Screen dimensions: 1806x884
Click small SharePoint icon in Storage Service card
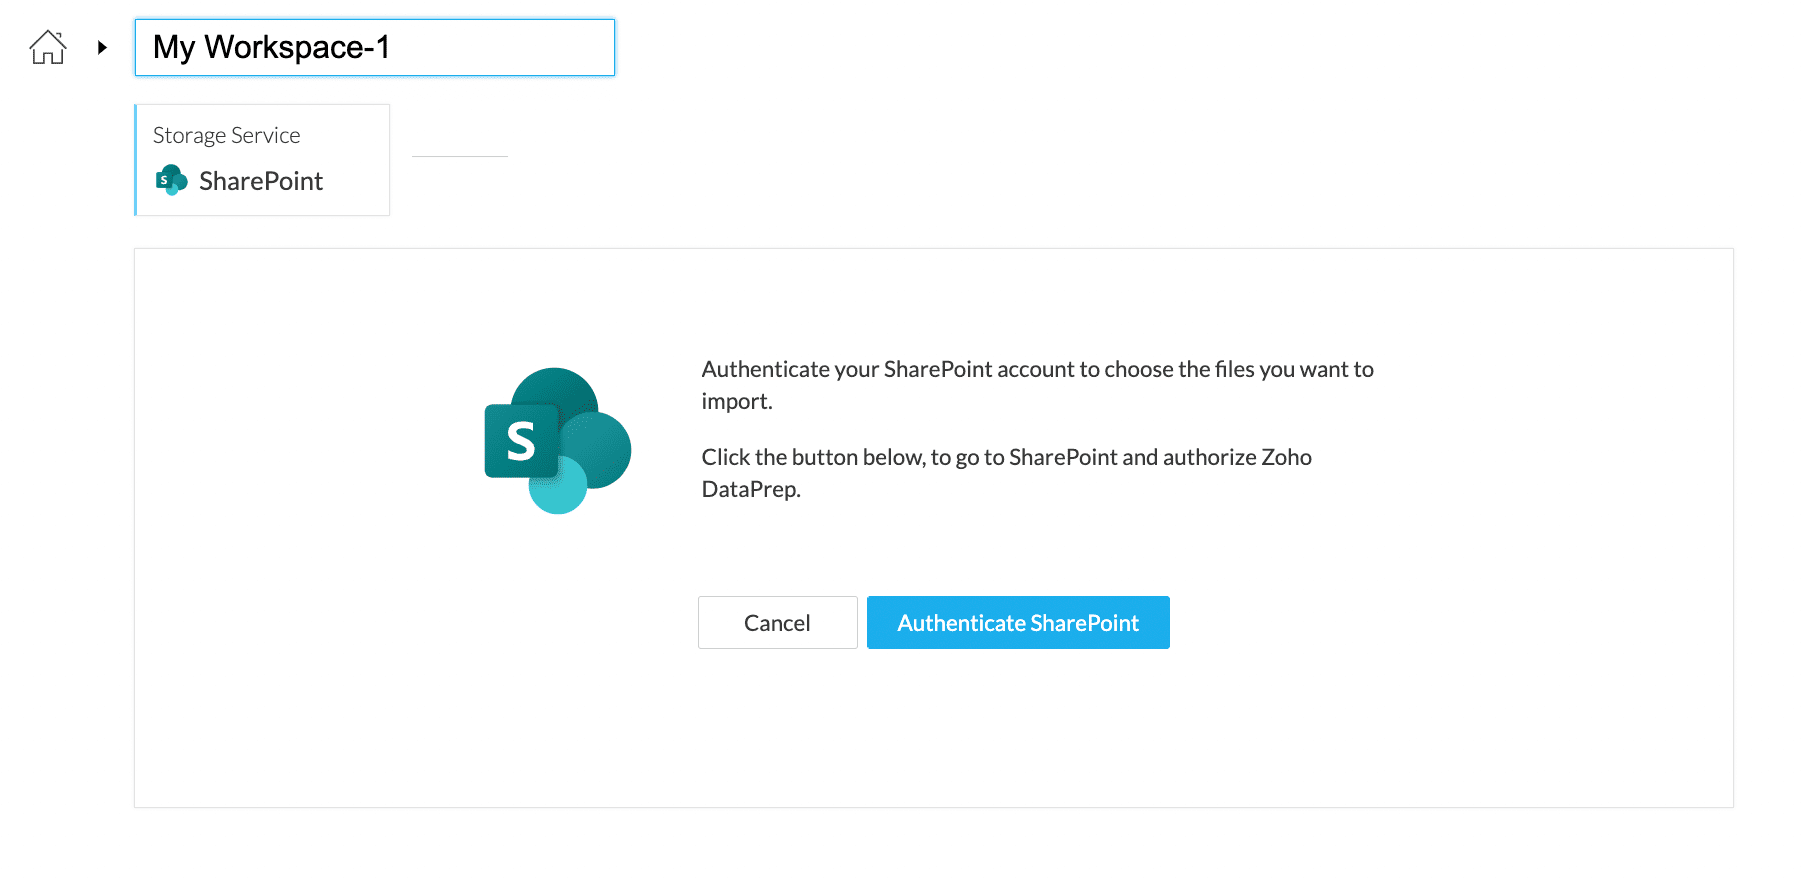click(x=171, y=180)
